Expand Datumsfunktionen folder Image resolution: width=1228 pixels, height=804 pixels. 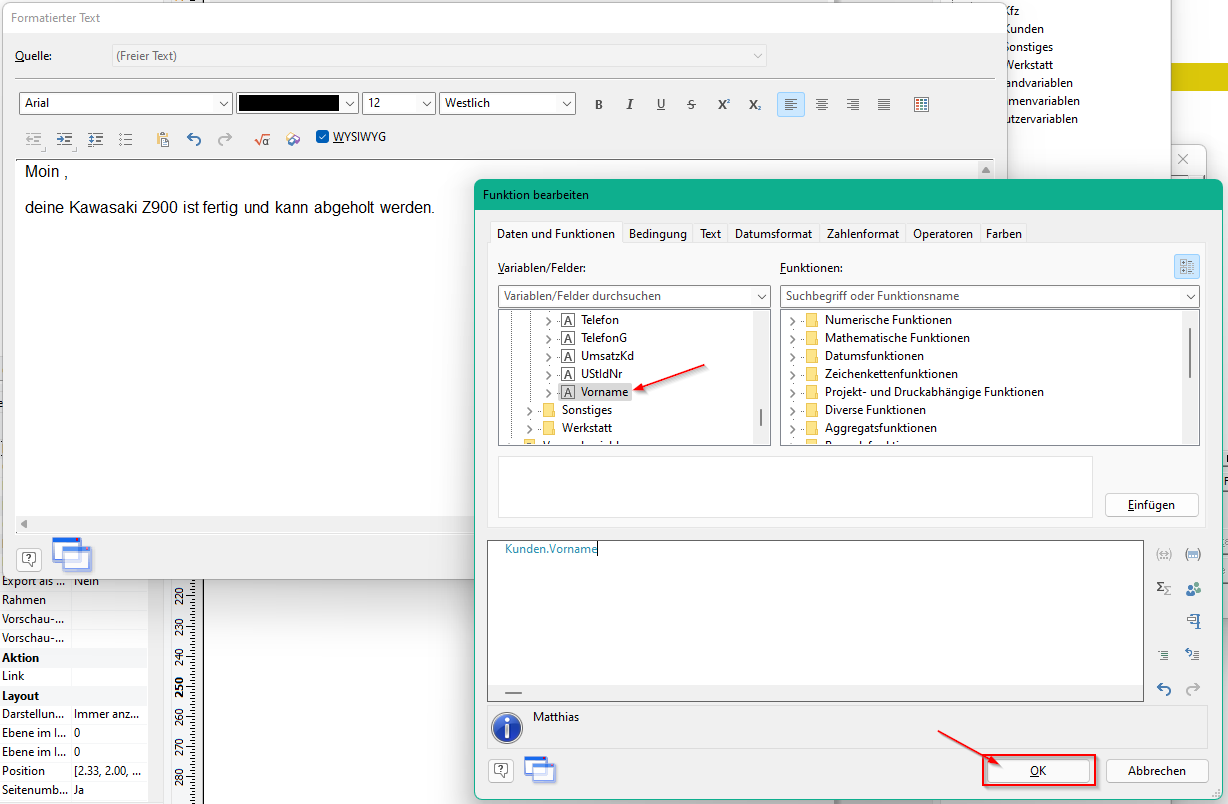tap(792, 356)
